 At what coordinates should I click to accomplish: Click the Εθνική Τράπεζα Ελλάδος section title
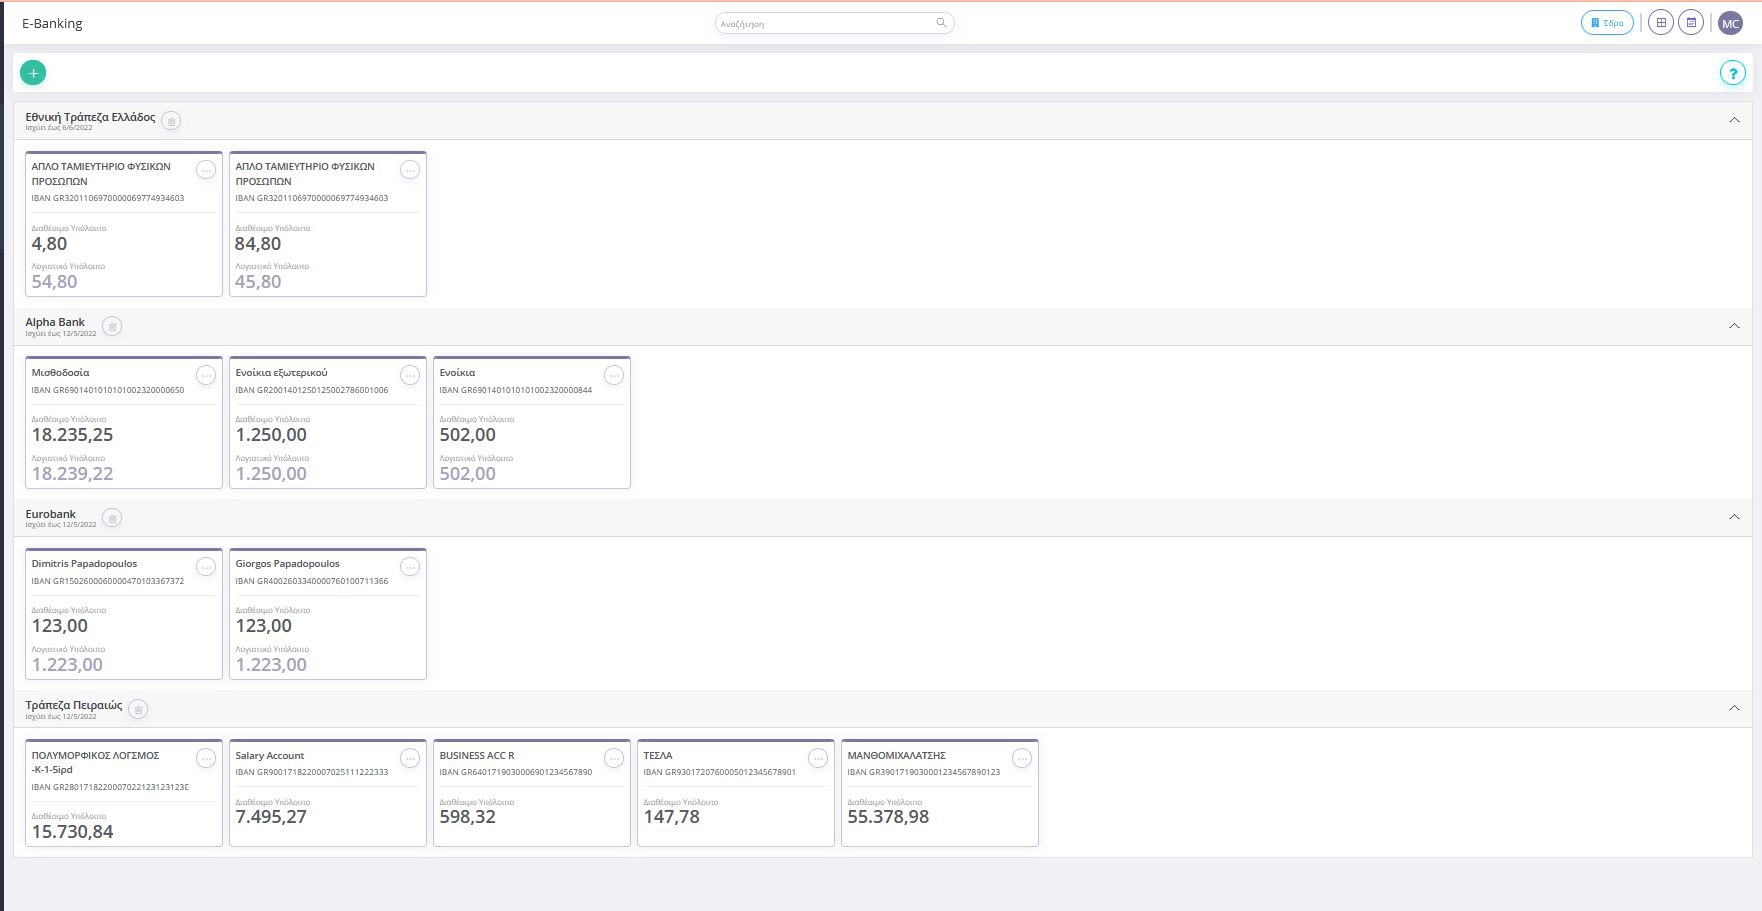tap(90, 117)
